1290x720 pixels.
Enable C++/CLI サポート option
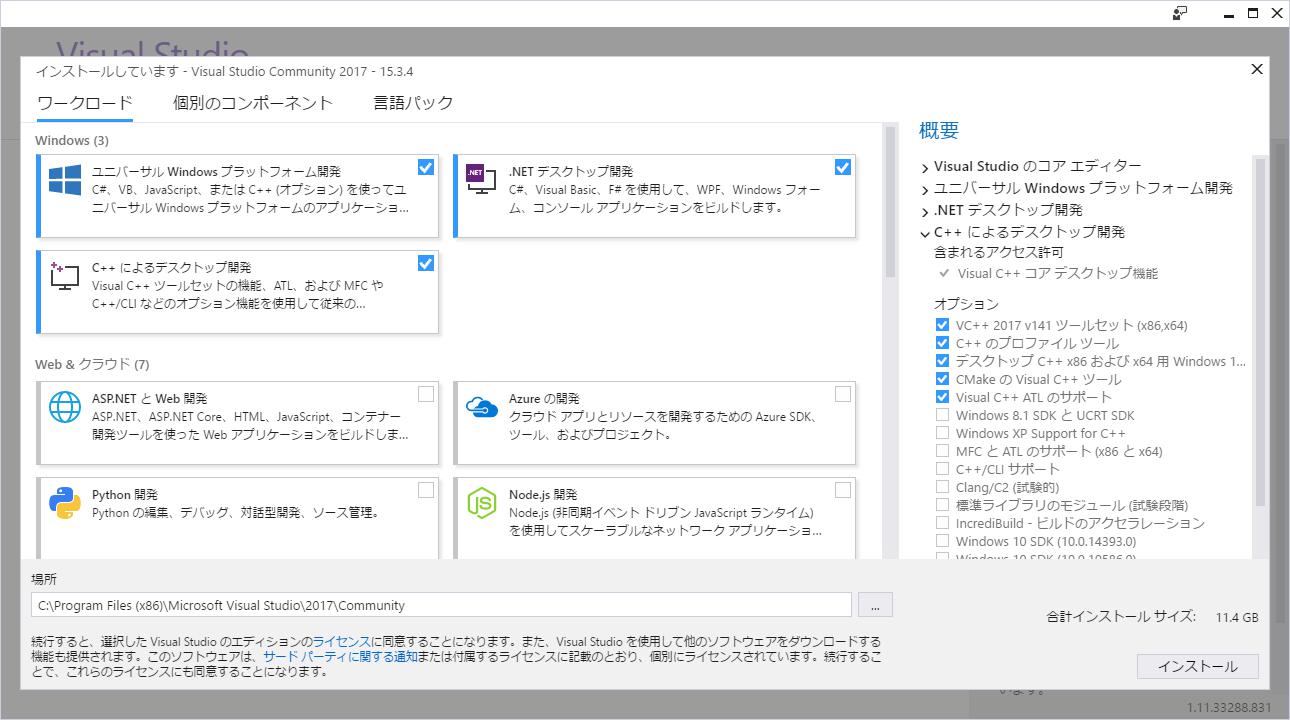click(942, 469)
